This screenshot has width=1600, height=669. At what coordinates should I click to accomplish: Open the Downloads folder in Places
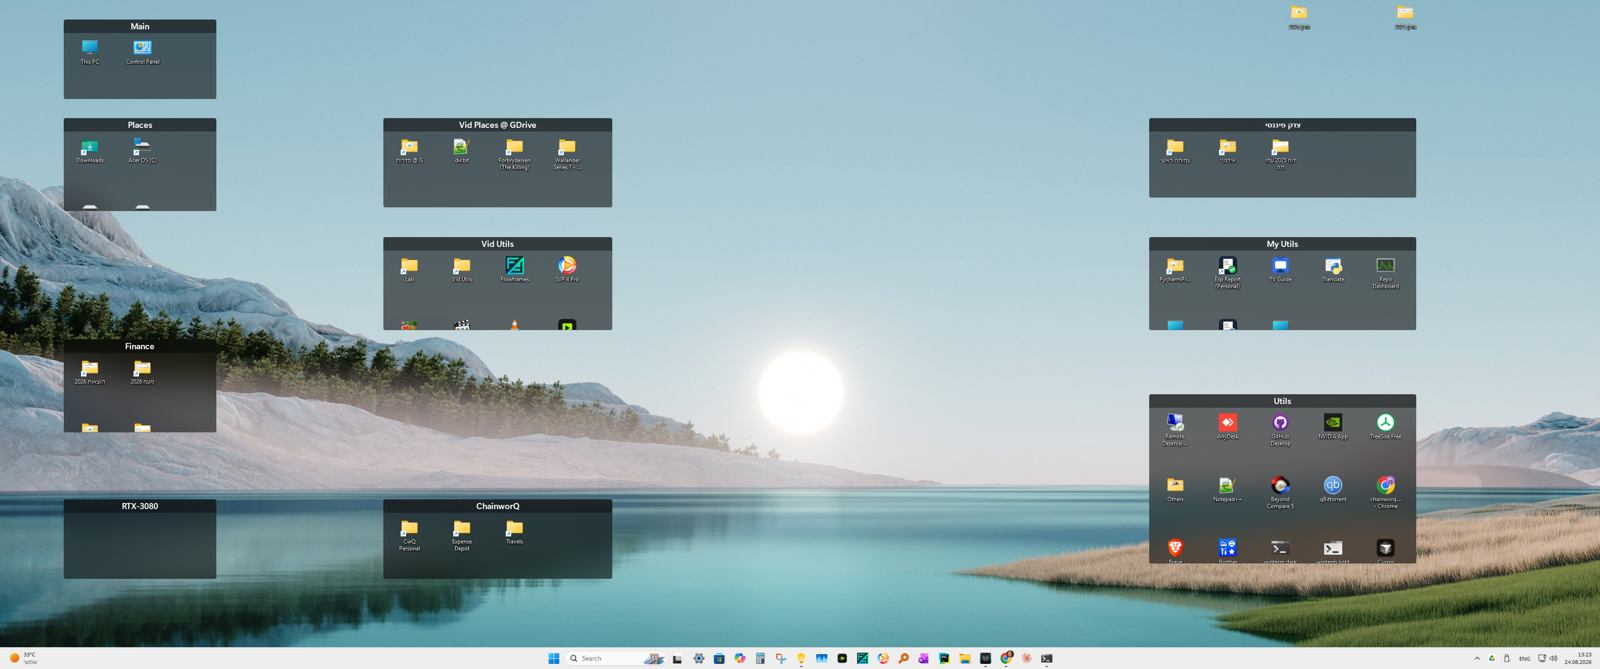point(90,150)
